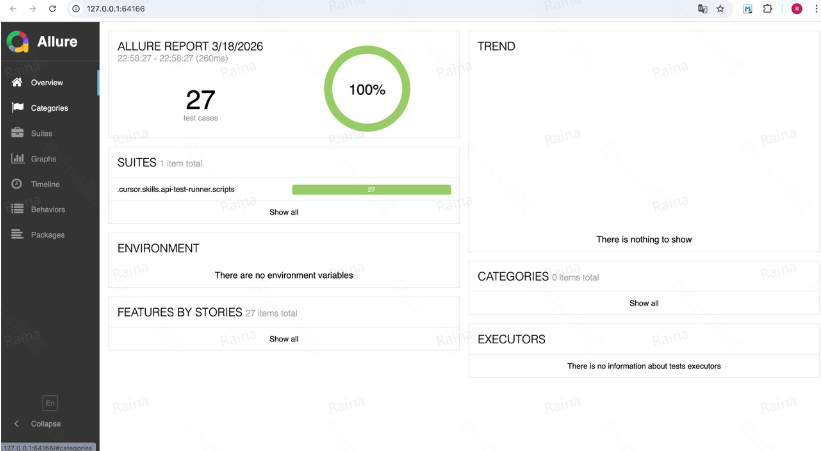
Task: Open the Graphs menu item
Action: coord(50,159)
